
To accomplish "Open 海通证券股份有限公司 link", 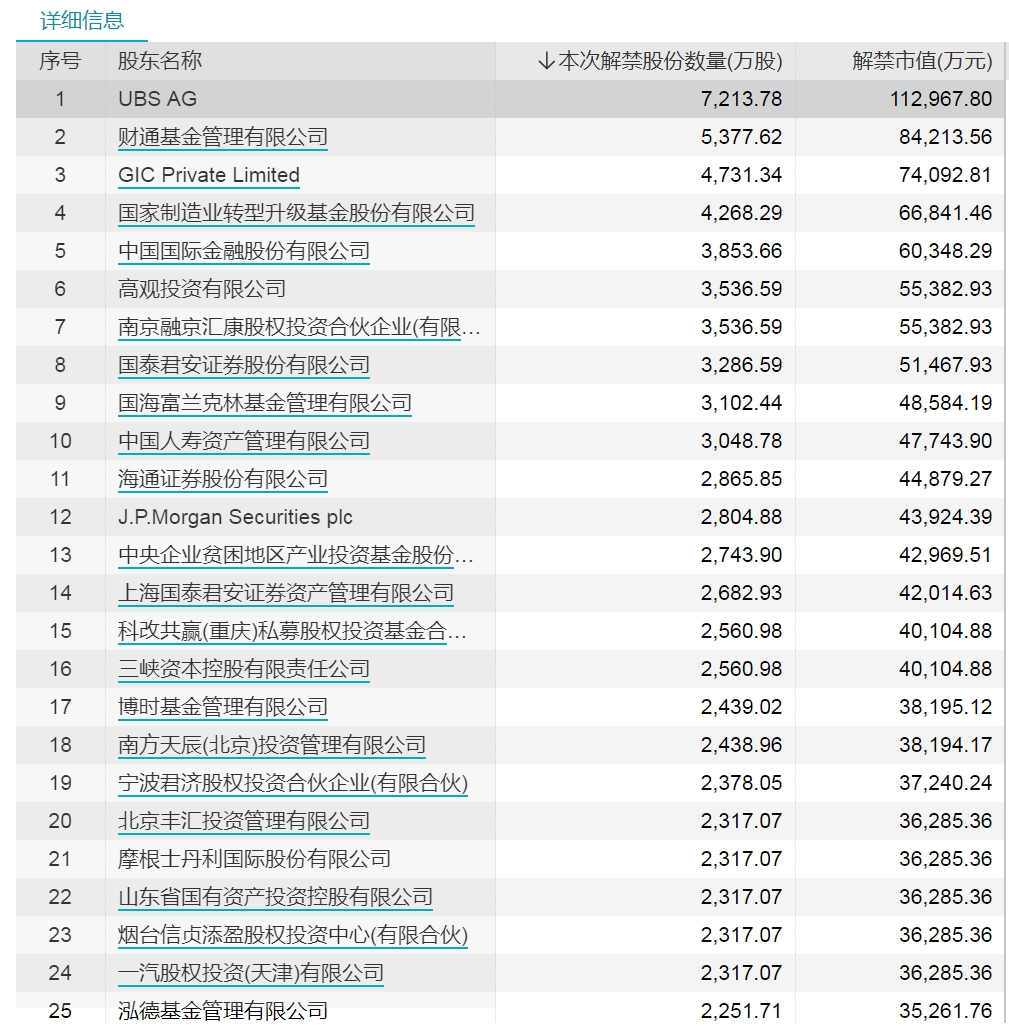I will click(x=223, y=479).
